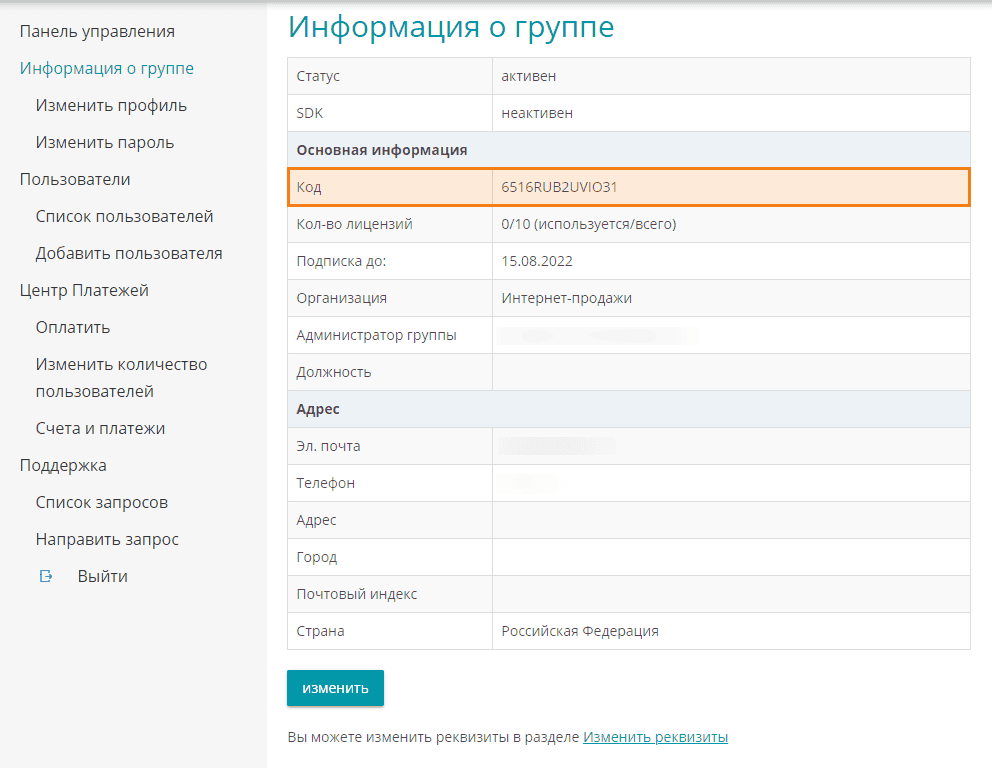Click organization value Интернет-продажи
The image size is (992, 768).
(566, 298)
